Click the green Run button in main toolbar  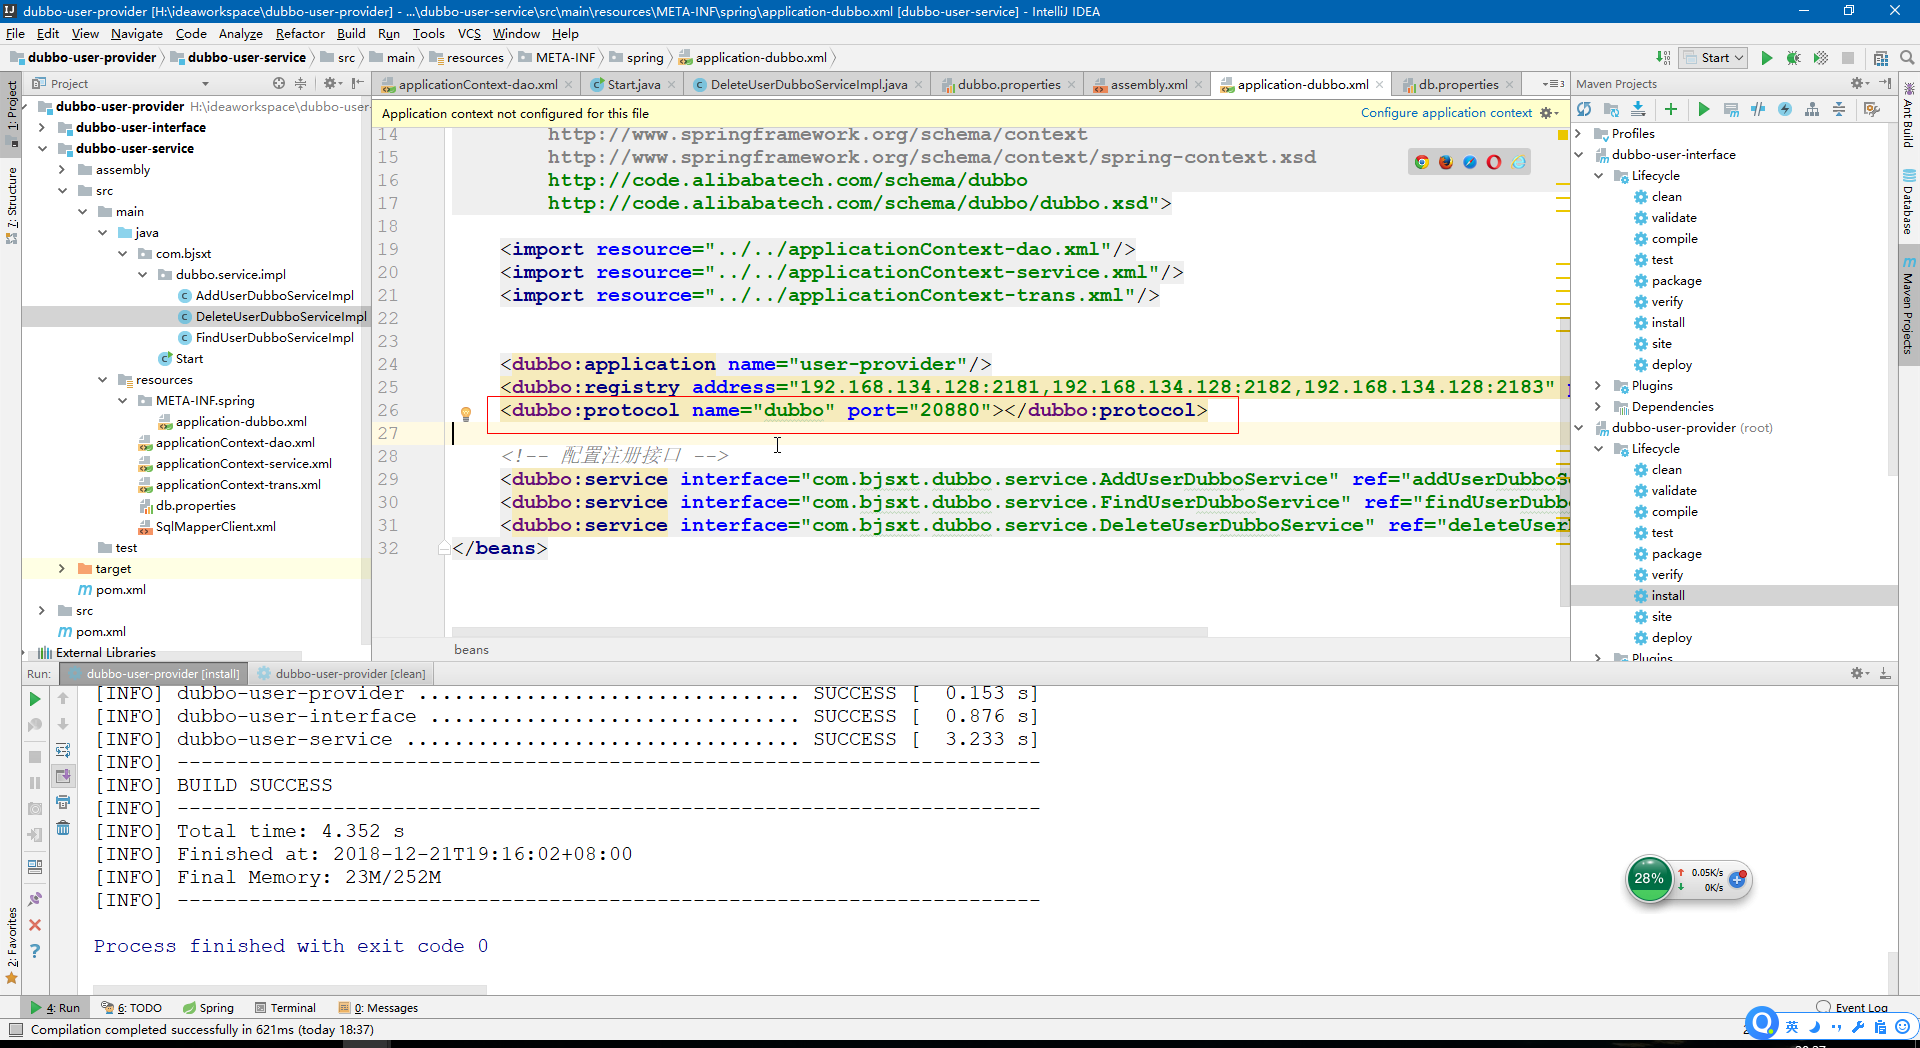(1766, 58)
